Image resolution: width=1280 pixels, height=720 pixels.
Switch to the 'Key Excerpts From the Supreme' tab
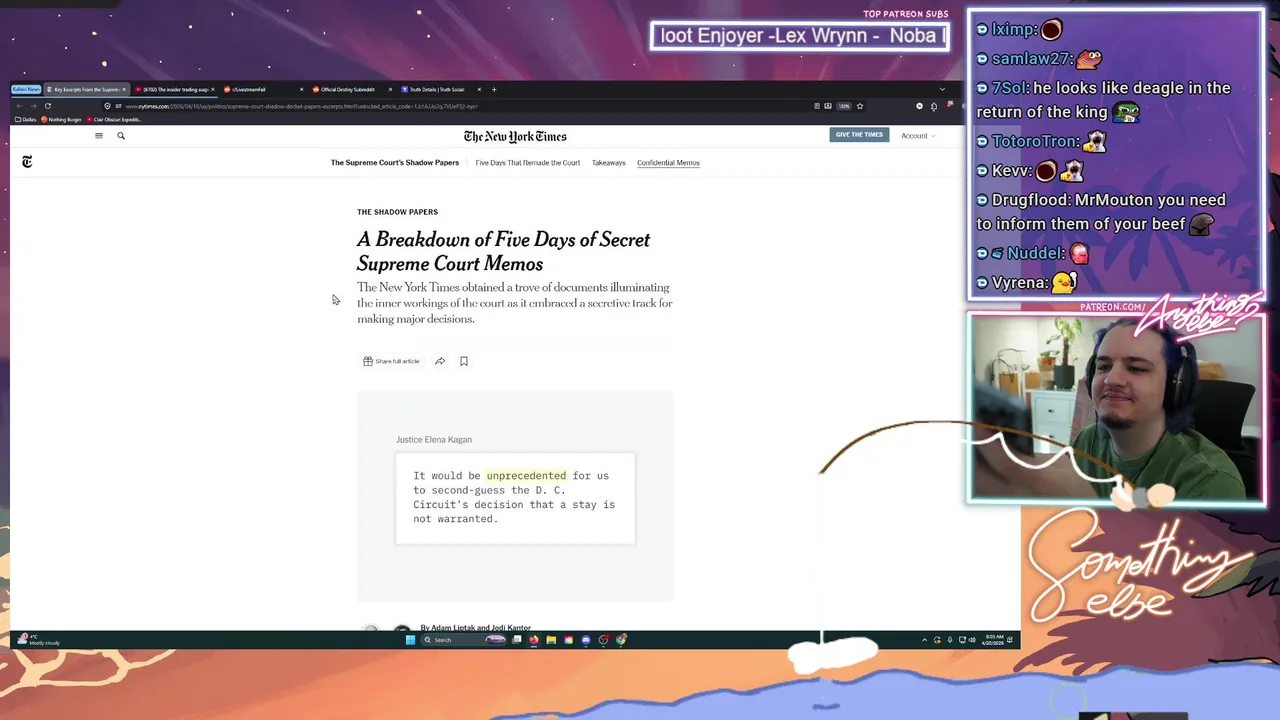click(85, 90)
